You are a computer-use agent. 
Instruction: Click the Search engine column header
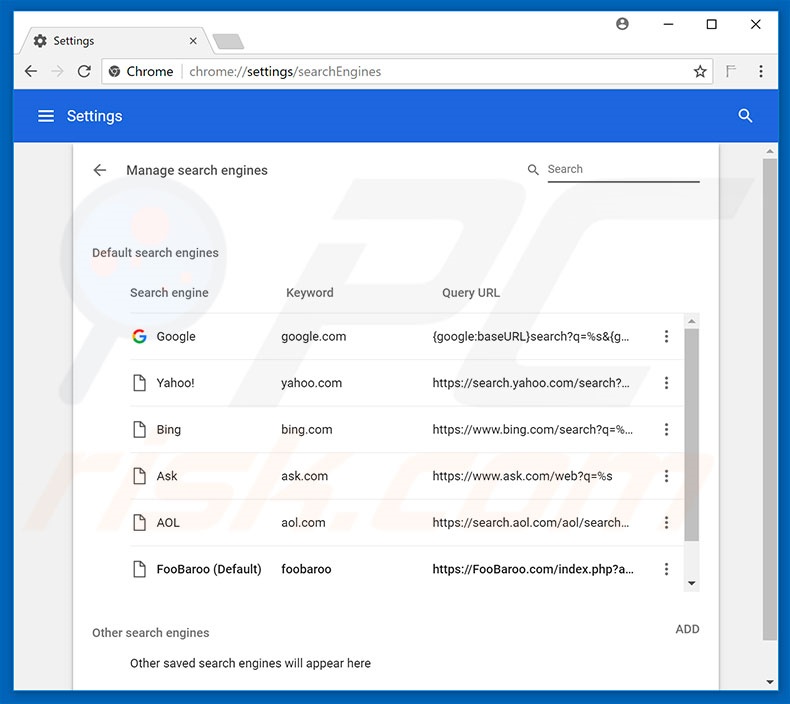click(169, 293)
